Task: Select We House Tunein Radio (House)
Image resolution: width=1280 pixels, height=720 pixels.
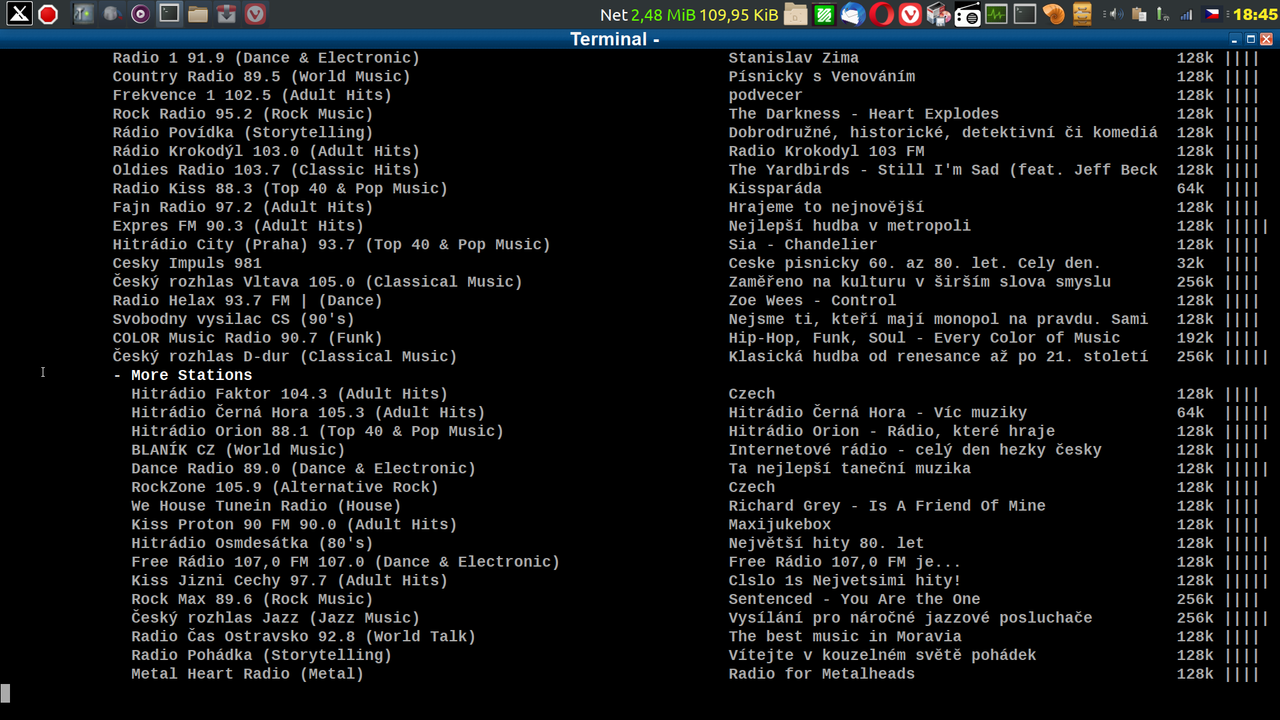Action: coord(266,506)
